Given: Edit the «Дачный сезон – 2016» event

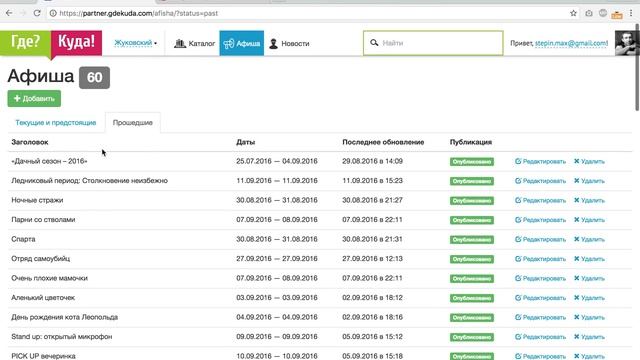Looking at the screenshot, I should pyautogui.click(x=540, y=161).
